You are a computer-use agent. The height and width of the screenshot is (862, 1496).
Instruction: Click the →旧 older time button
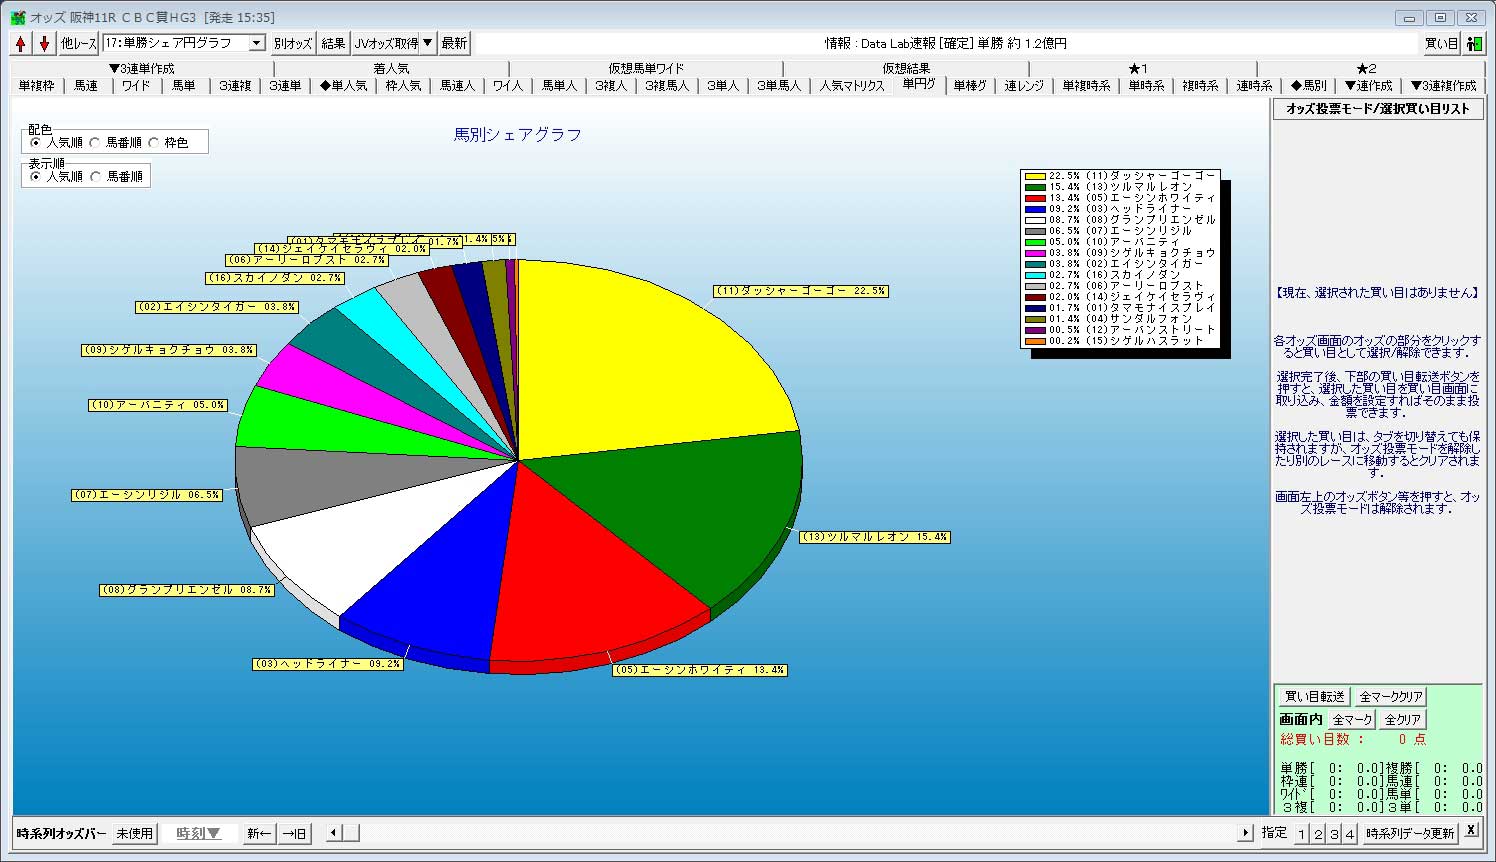click(x=294, y=833)
